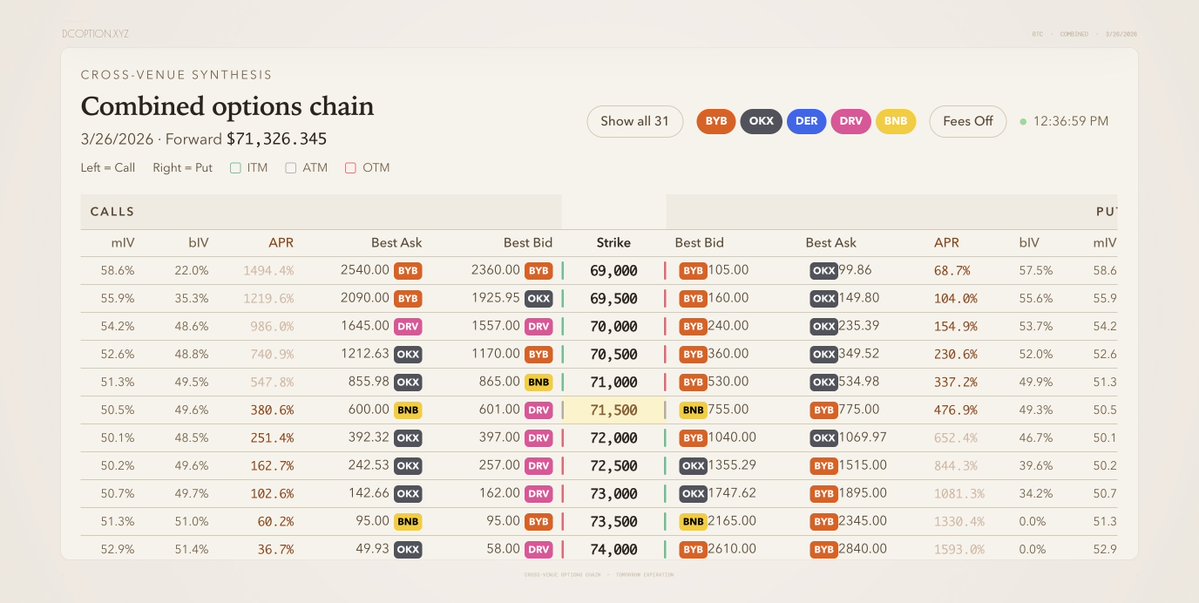The width and height of the screenshot is (1199, 603).
Task: Click the call bIV value 35.3%
Action: pyautogui.click(x=191, y=299)
